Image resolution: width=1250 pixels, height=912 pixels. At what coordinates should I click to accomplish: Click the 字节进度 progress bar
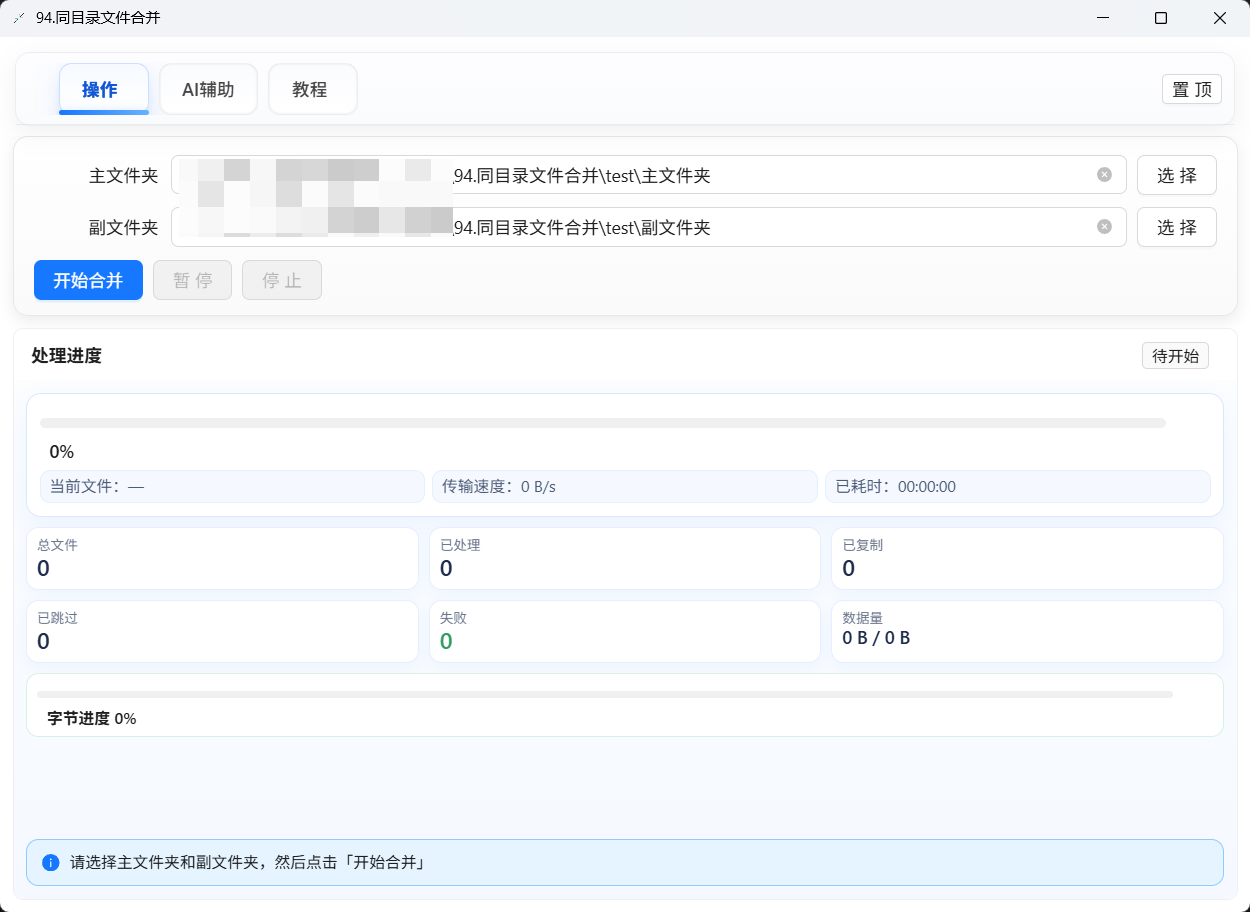(604, 694)
